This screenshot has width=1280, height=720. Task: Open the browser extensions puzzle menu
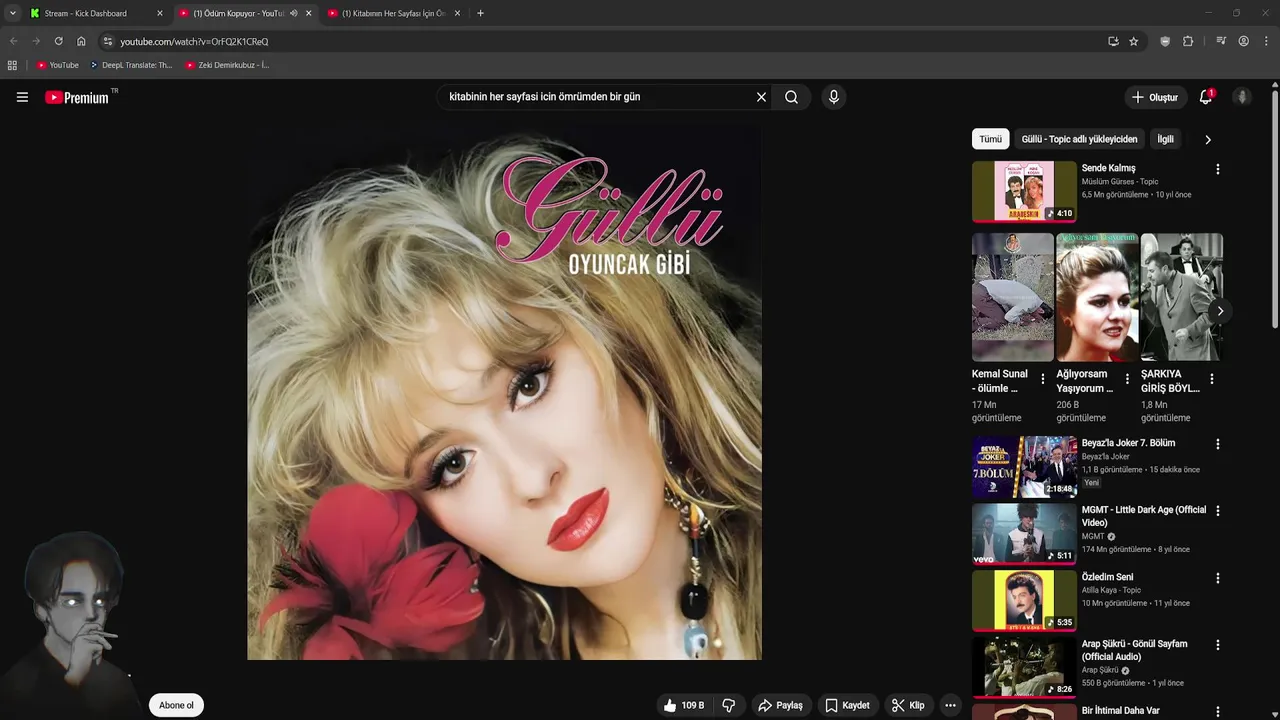click(x=1188, y=41)
